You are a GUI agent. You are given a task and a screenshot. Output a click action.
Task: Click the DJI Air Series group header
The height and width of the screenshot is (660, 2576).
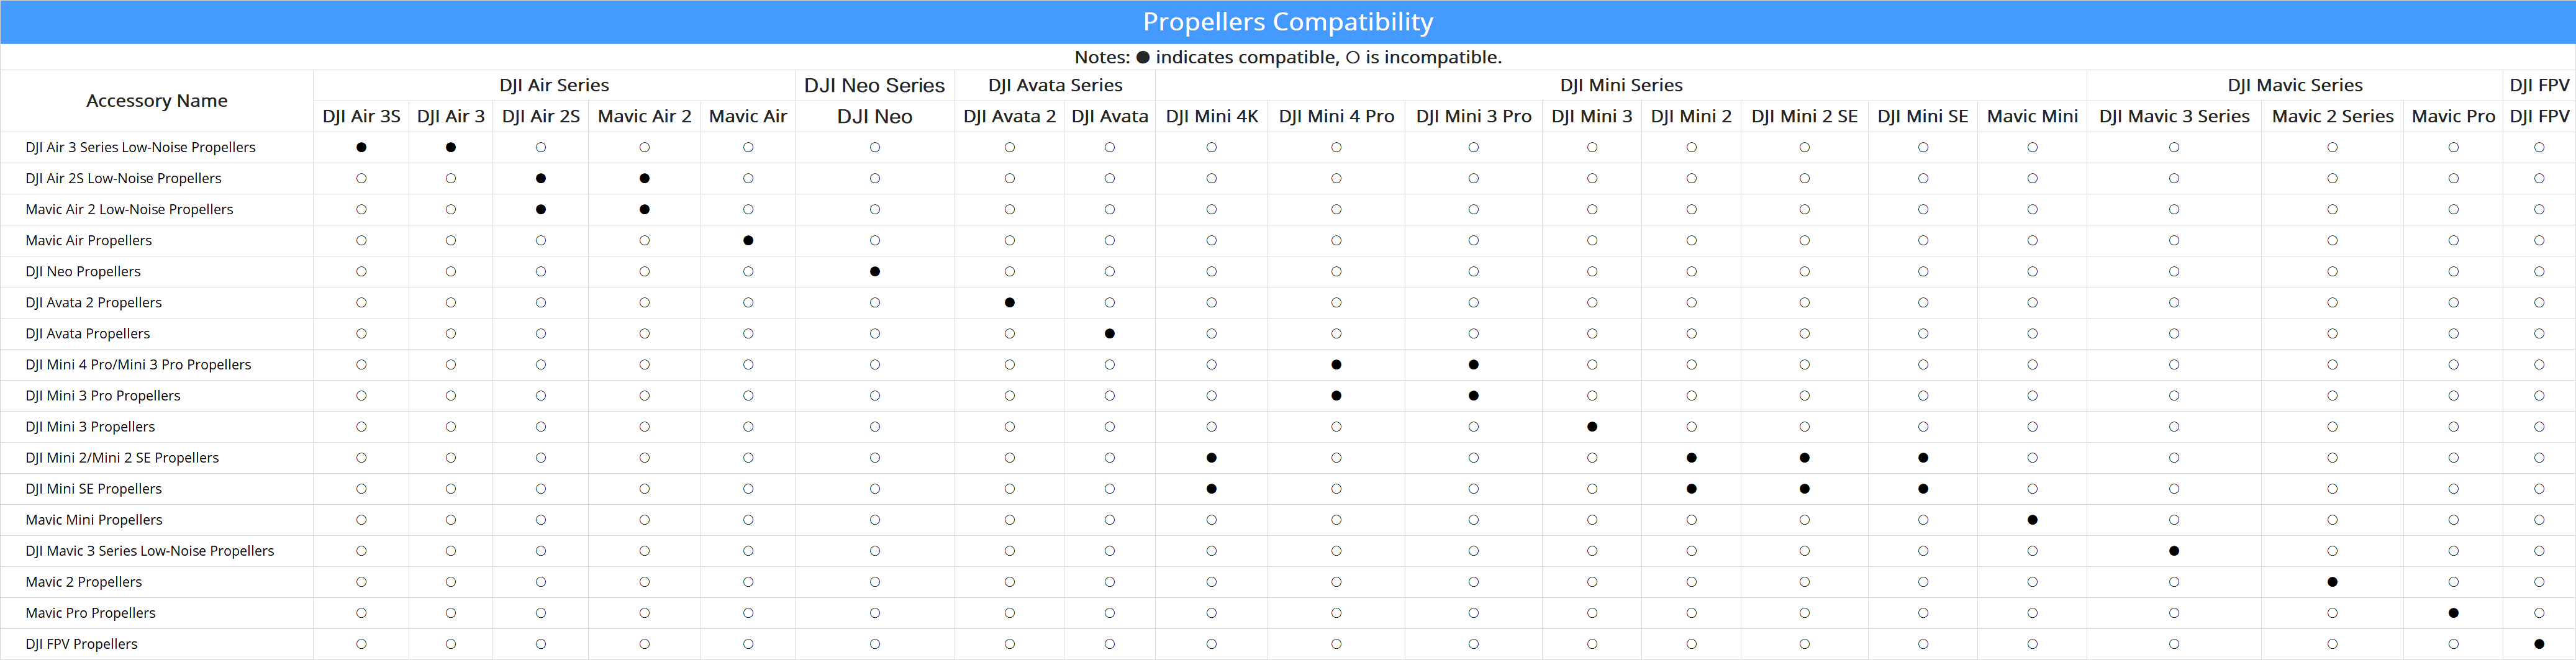(554, 85)
